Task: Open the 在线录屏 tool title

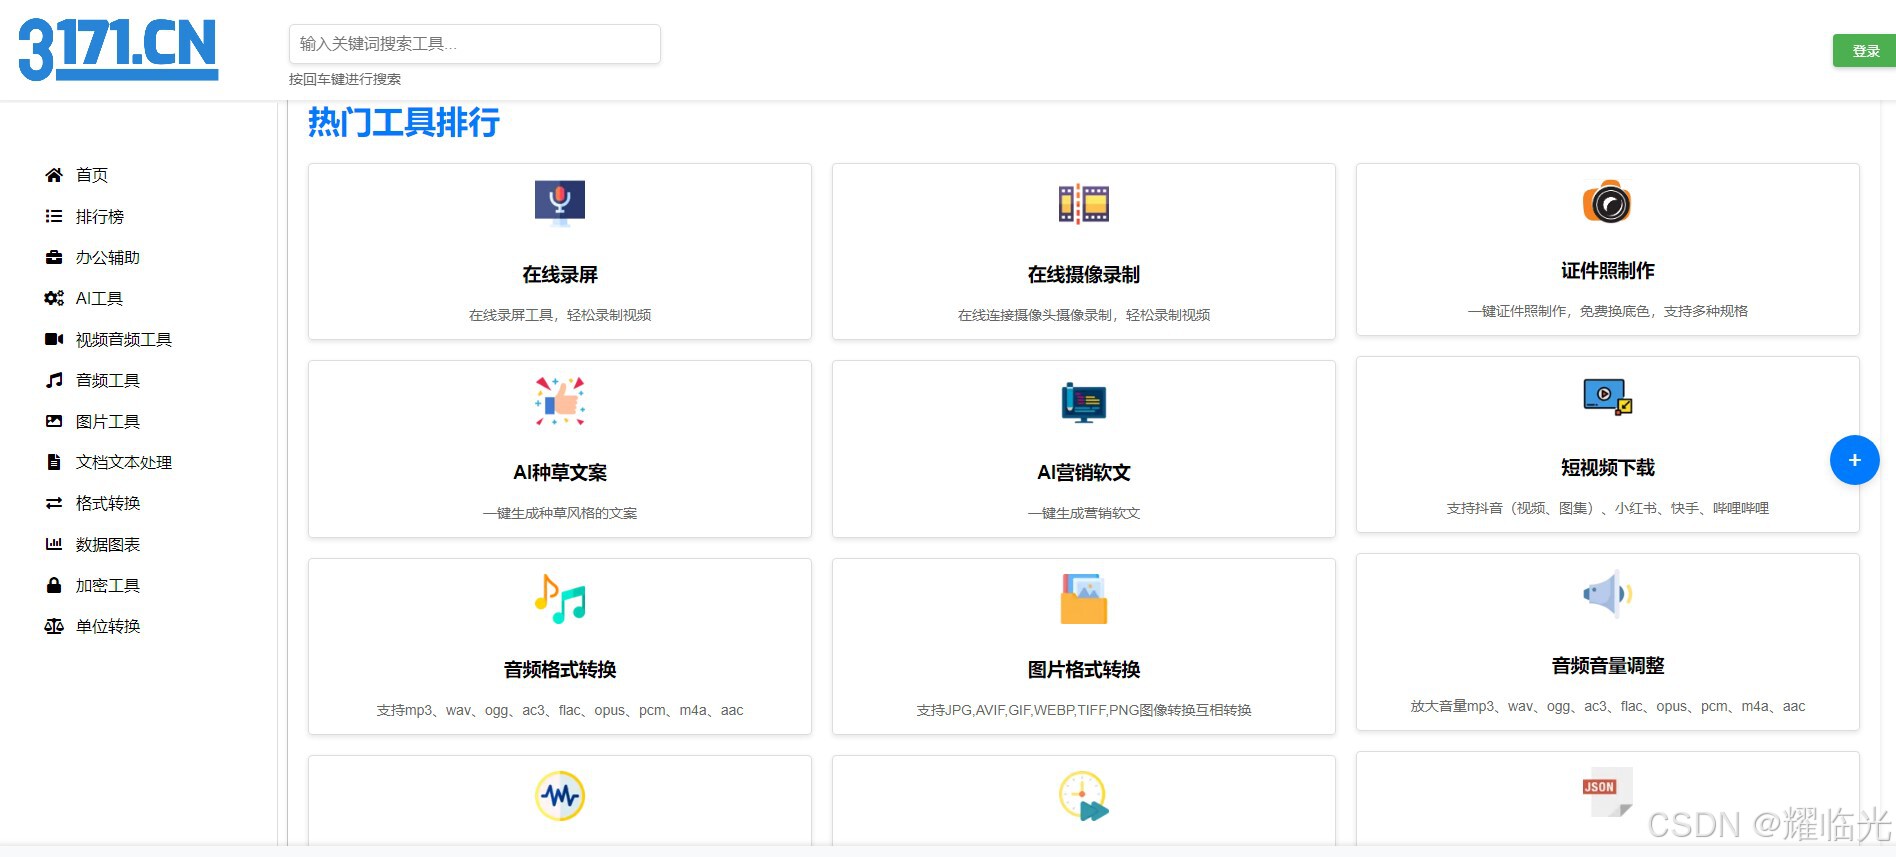Action: 560,274
